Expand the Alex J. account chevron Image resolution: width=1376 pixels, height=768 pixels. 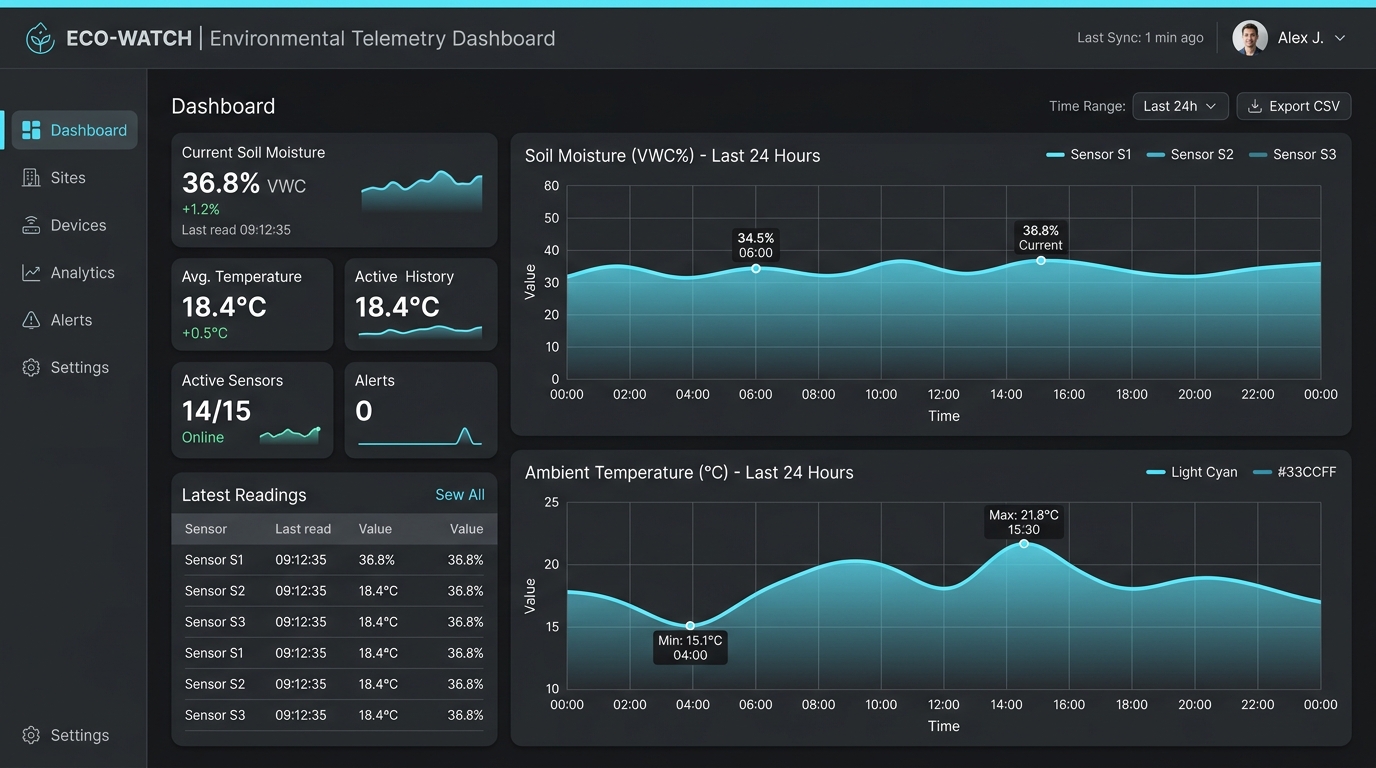(1340, 38)
